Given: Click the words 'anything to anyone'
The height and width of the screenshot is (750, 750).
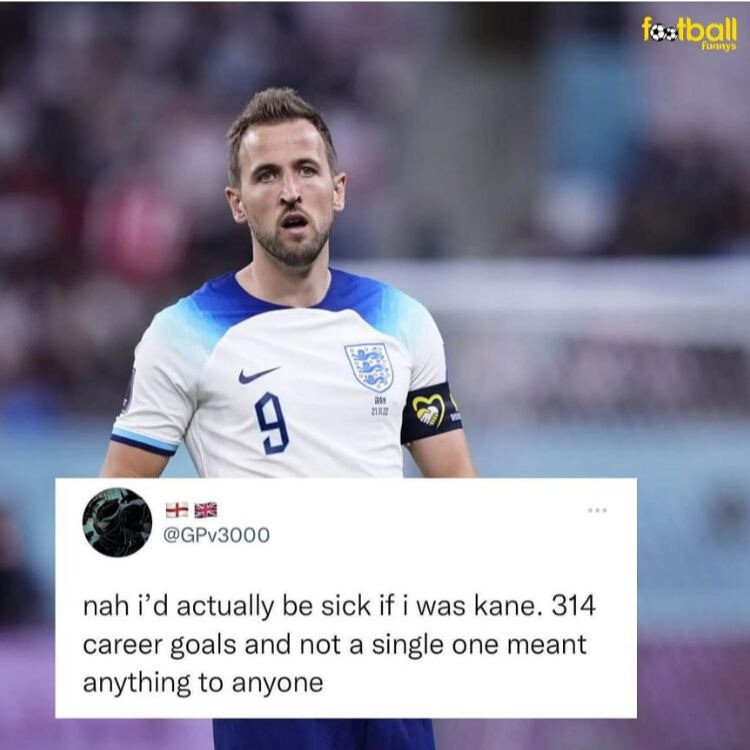Looking at the screenshot, I should [203, 683].
